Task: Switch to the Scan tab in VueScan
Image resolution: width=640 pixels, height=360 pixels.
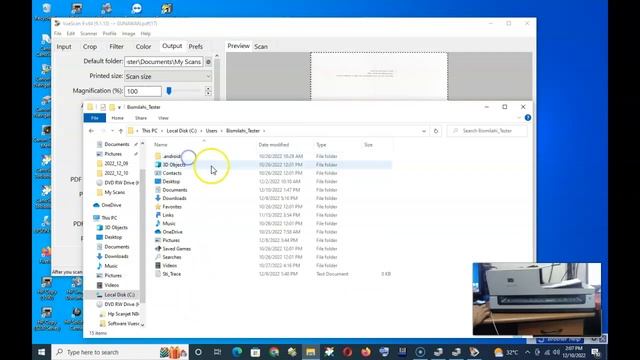Action: pyautogui.click(x=261, y=47)
